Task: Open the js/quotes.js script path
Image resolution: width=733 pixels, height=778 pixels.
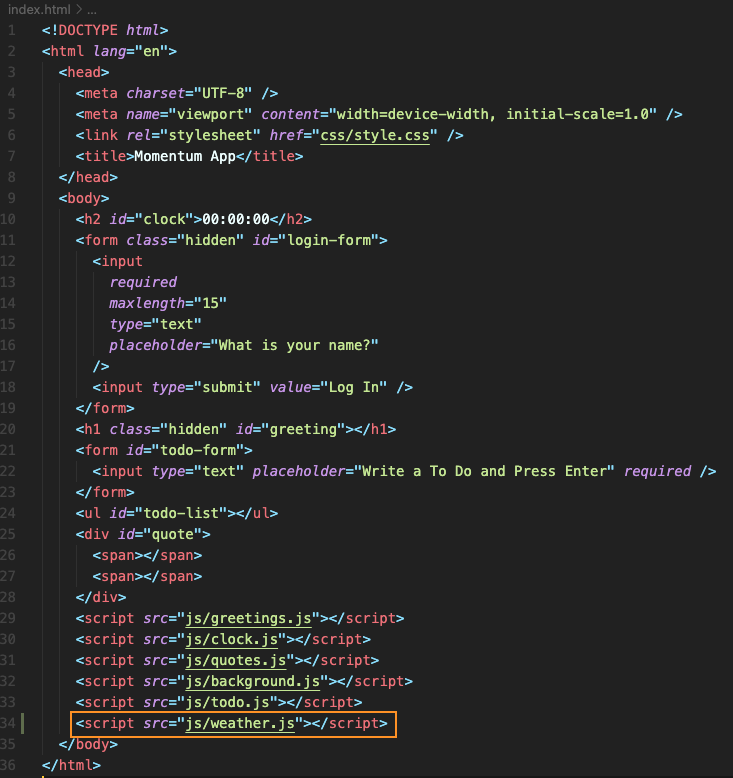Action: click(x=236, y=660)
